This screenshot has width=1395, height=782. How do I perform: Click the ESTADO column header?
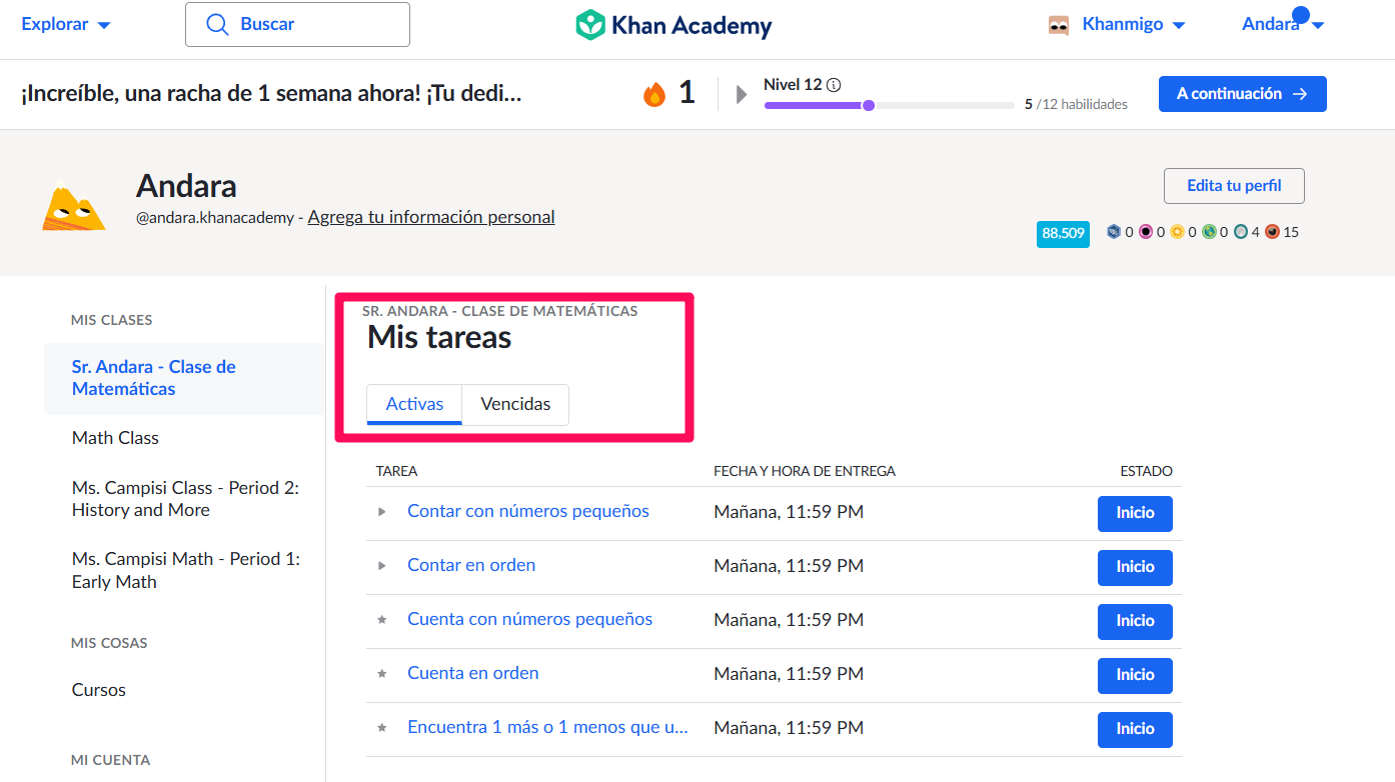point(1146,471)
